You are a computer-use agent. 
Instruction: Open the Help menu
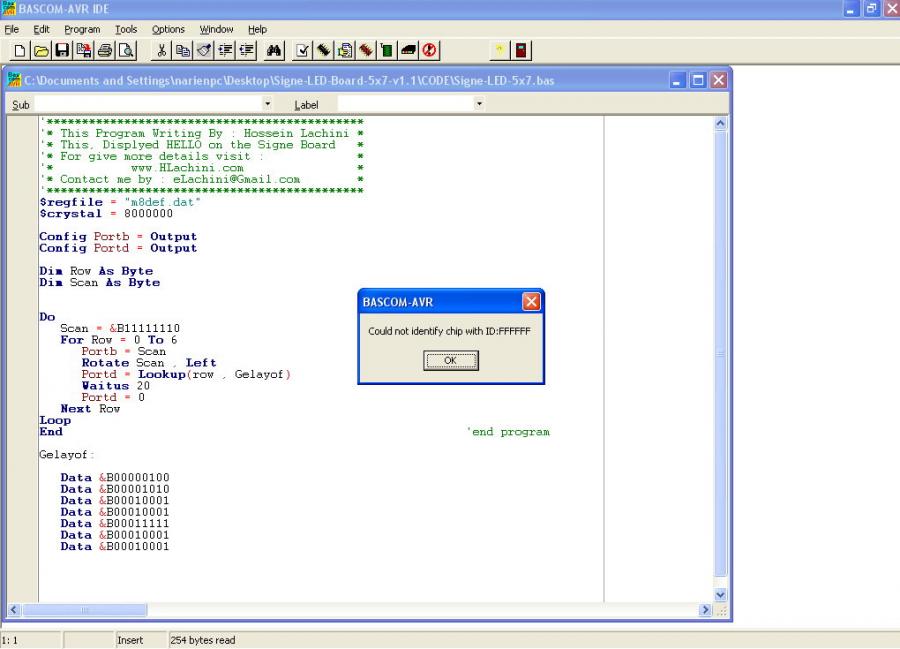[257, 29]
